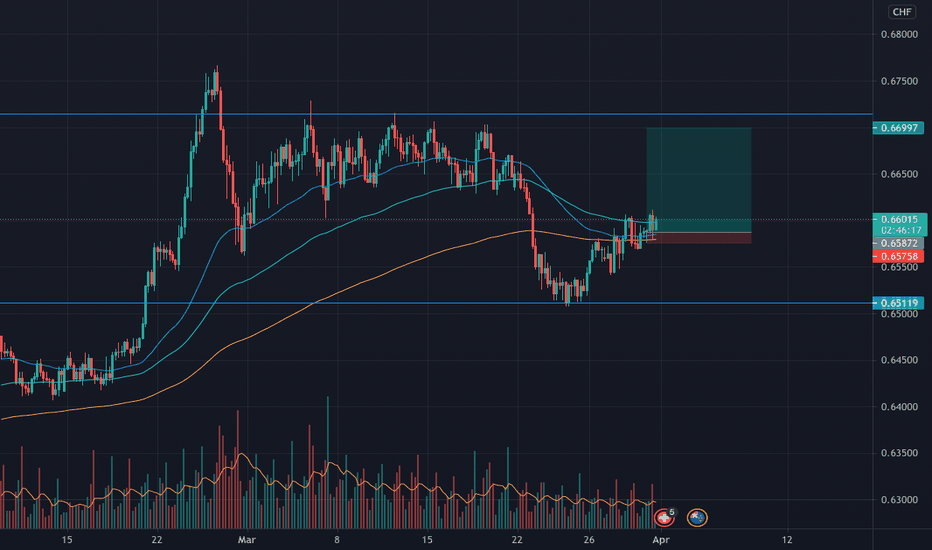
Task: Click the 8 date on time axis
Action: coord(337,540)
